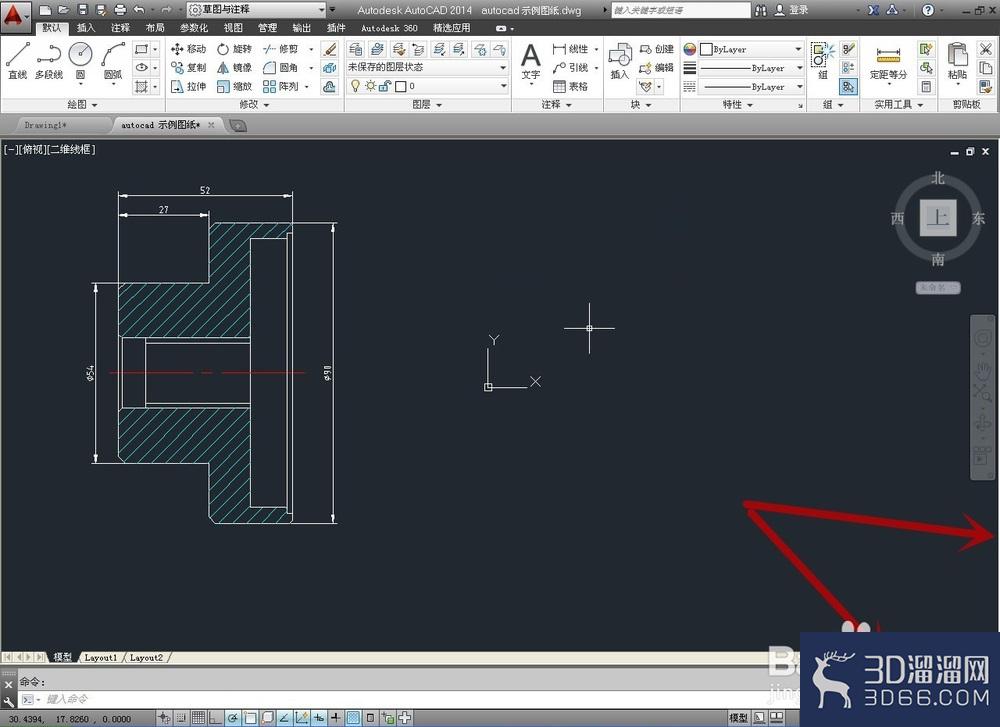Open the Text (文字) annotation tool

tap(531, 62)
